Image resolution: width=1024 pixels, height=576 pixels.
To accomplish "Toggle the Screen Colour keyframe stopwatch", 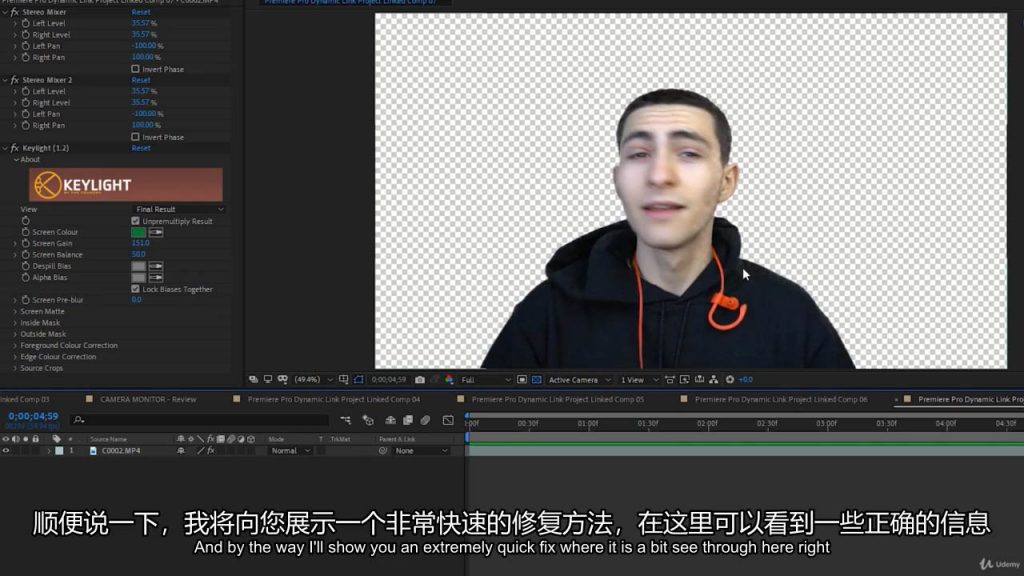I will coord(25,232).
